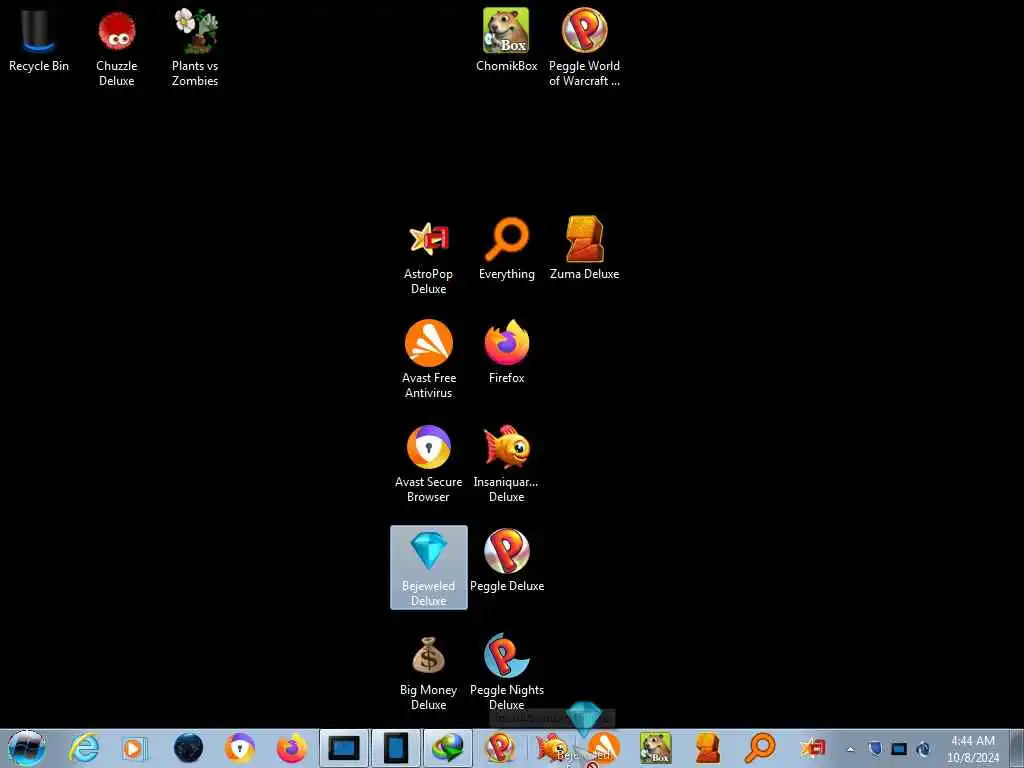Select the AstroPop Deluxe desktop icon
This screenshot has width=1024, height=768.
428,257
